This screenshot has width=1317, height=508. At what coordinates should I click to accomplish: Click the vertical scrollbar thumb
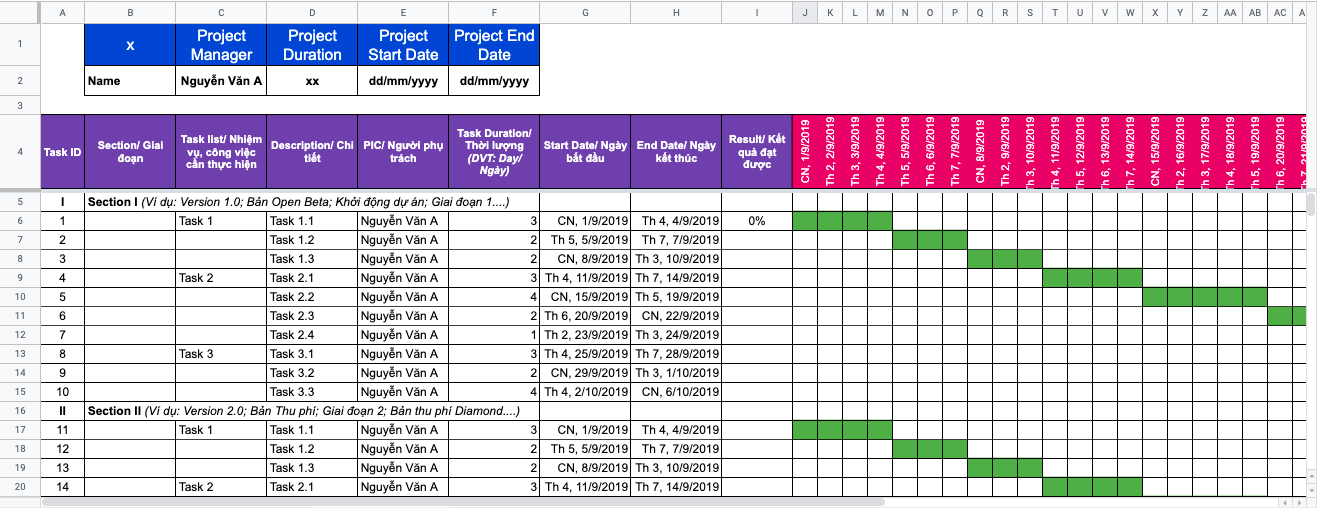tap(1311, 203)
